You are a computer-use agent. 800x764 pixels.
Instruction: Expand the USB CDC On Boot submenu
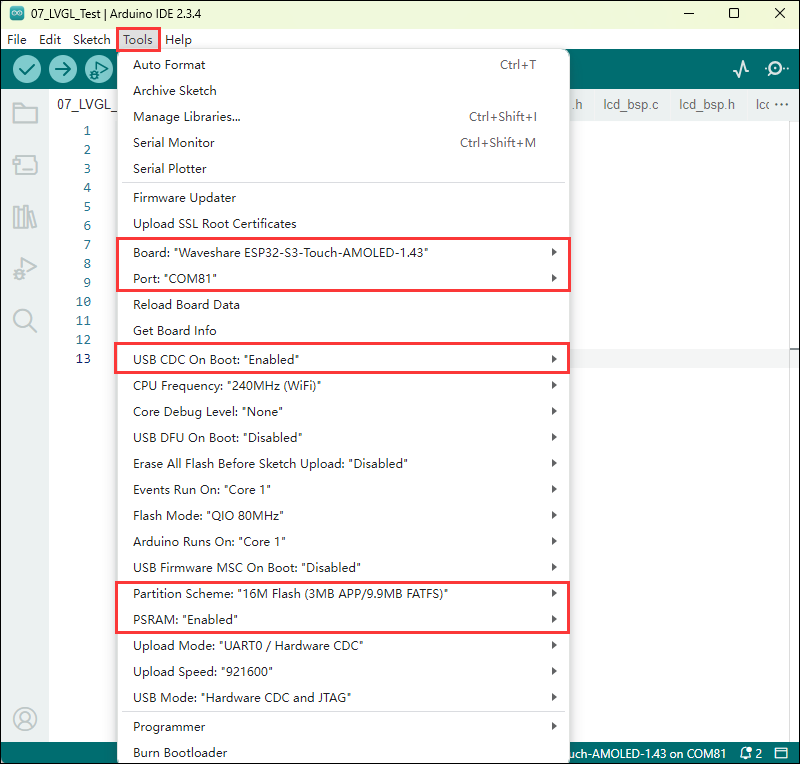tap(343, 358)
